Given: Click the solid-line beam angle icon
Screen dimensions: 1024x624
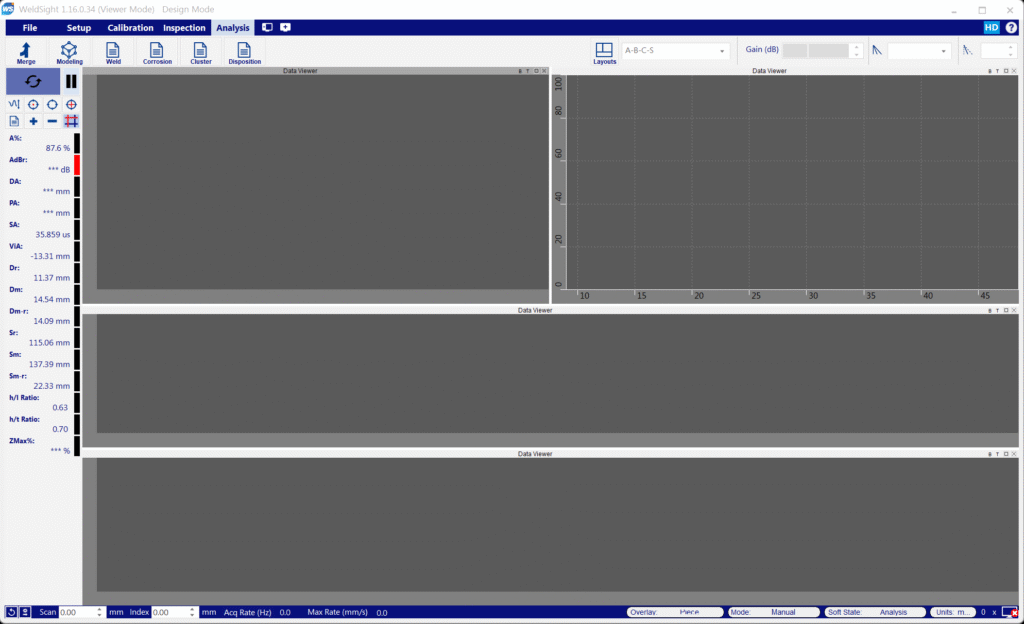Looking at the screenshot, I should (877, 50).
